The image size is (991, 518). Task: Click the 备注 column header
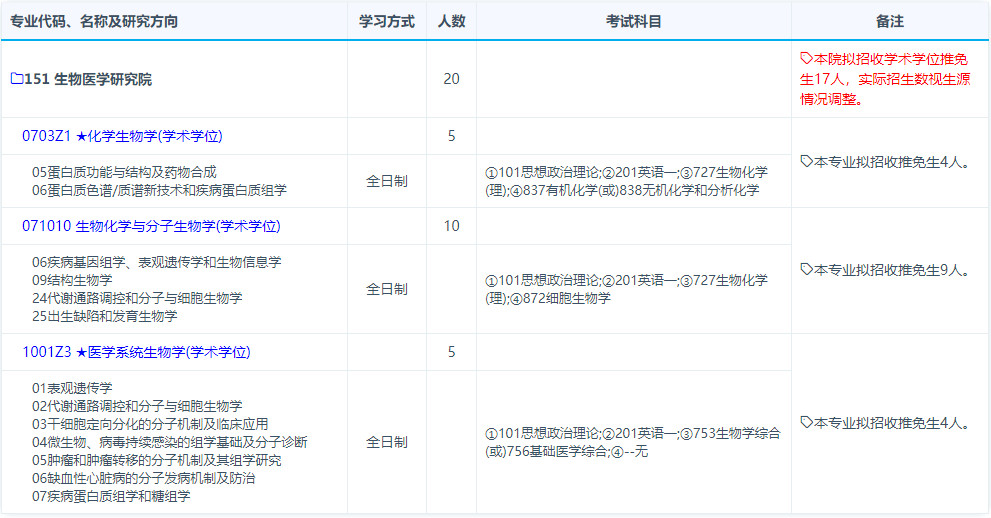pyautogui.click(x=889, y=21)
